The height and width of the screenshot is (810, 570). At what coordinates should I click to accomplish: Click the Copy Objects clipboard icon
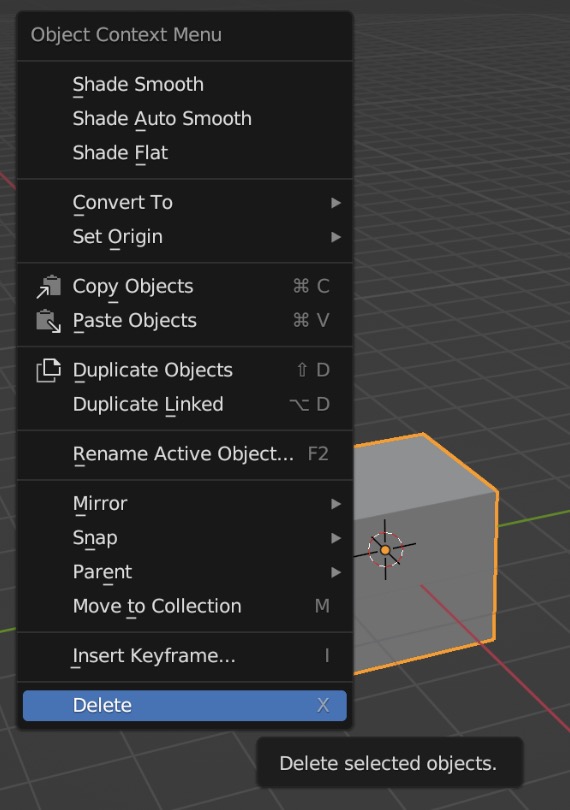tap(49, 287)
